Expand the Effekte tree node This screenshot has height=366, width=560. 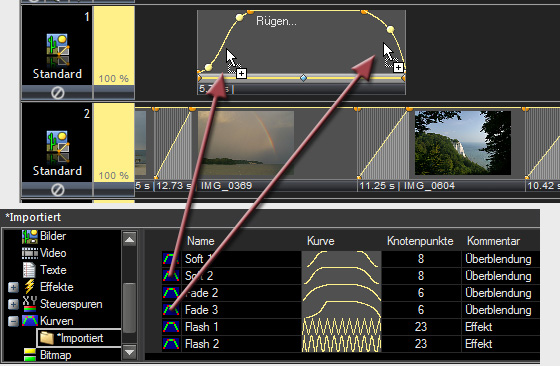coord(13,287)
